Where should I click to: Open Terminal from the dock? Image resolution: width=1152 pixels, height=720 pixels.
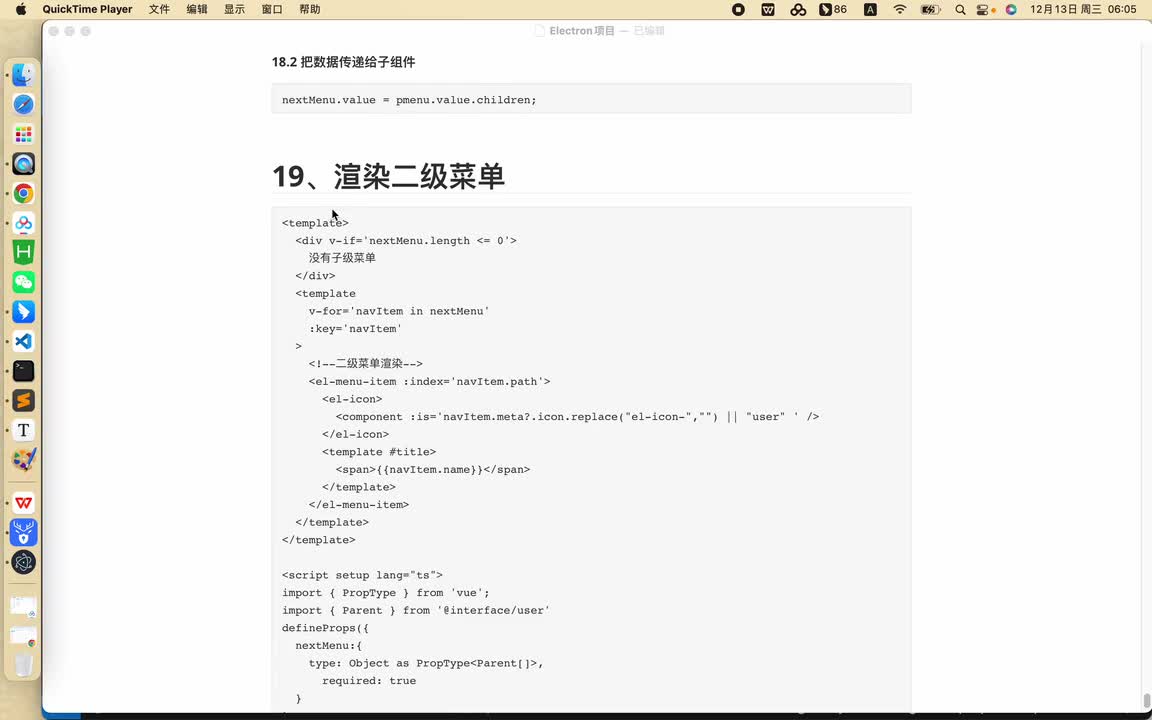point(24,370)
